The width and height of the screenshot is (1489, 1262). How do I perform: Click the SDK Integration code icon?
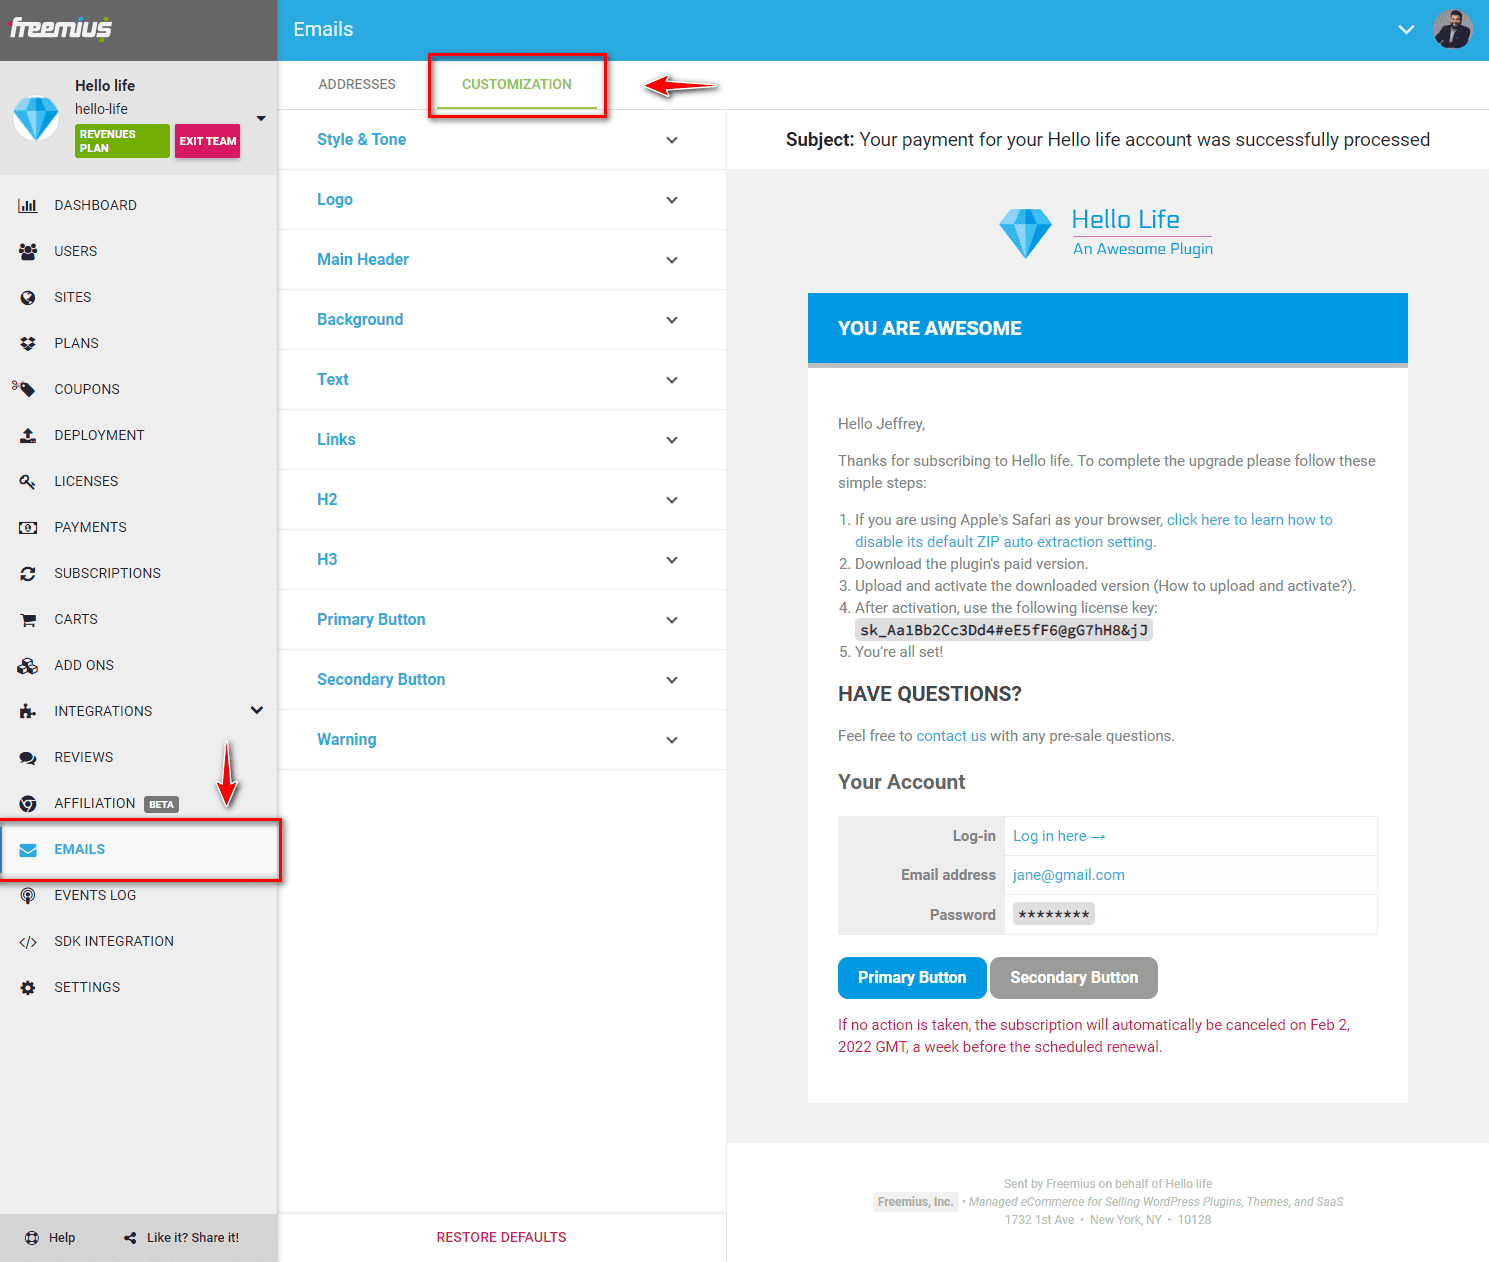28,941
